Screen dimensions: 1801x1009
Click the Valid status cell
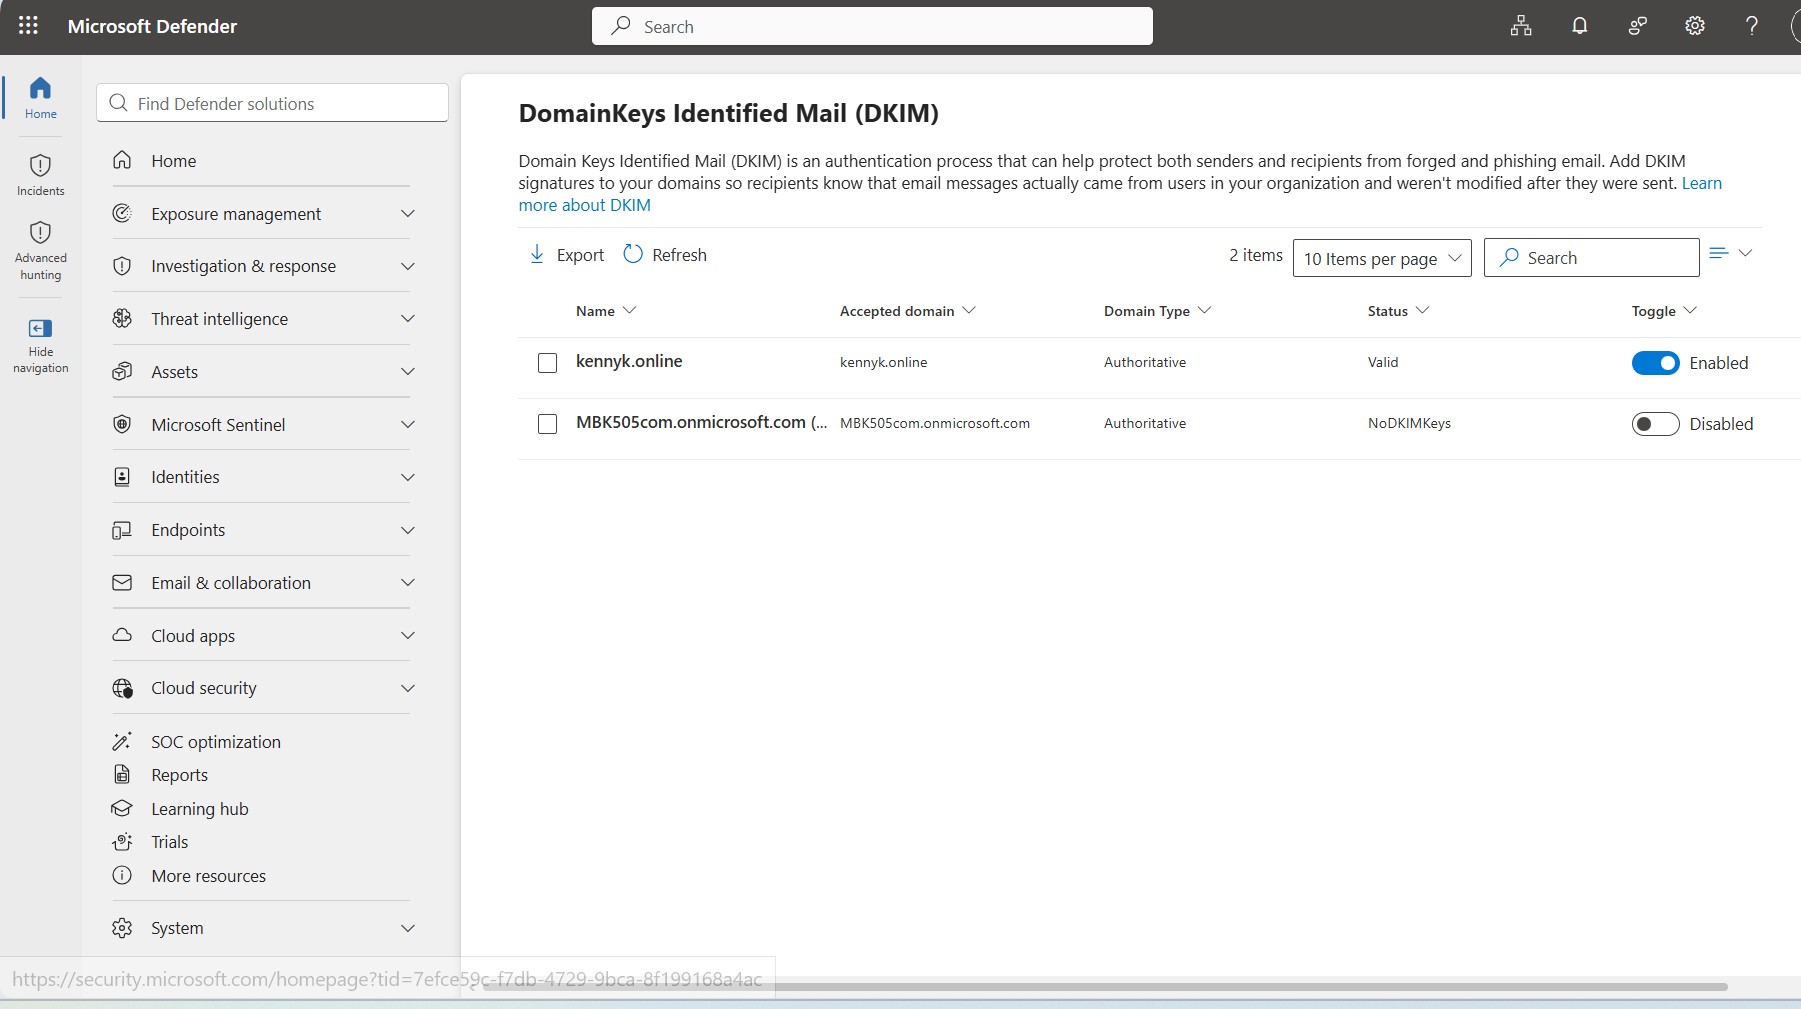pos(1383,362)
